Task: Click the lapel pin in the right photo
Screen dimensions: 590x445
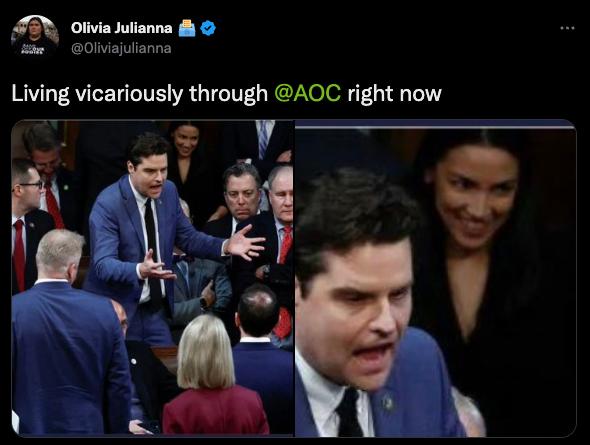Action: (387, 402)
